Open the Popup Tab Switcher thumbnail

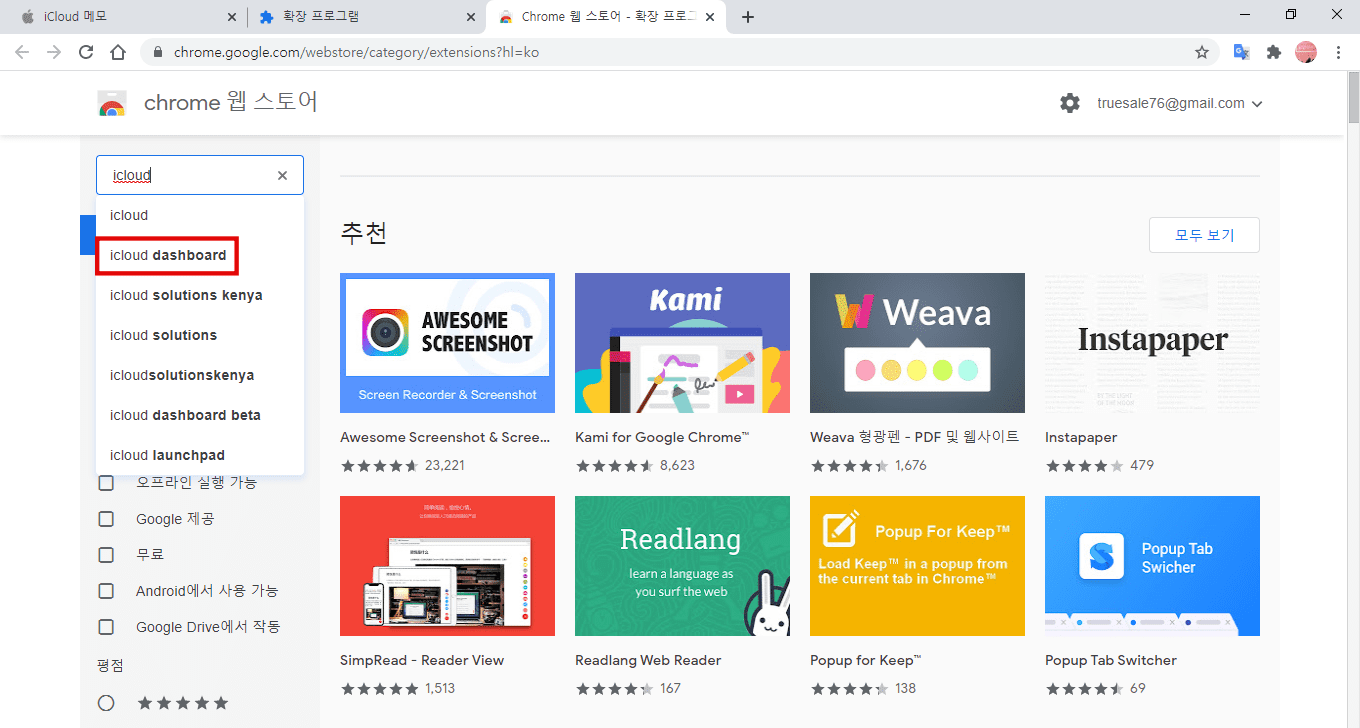(x=1152, y=566)
